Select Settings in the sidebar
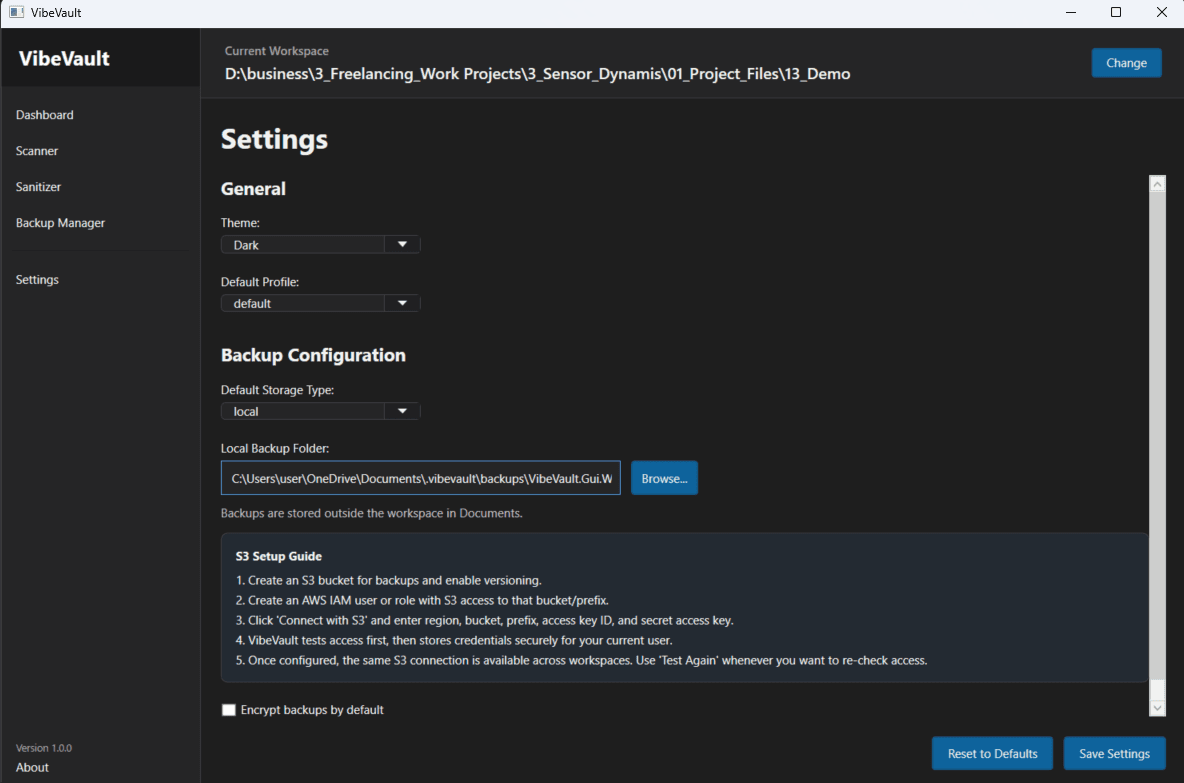 [x=37, y=279]
